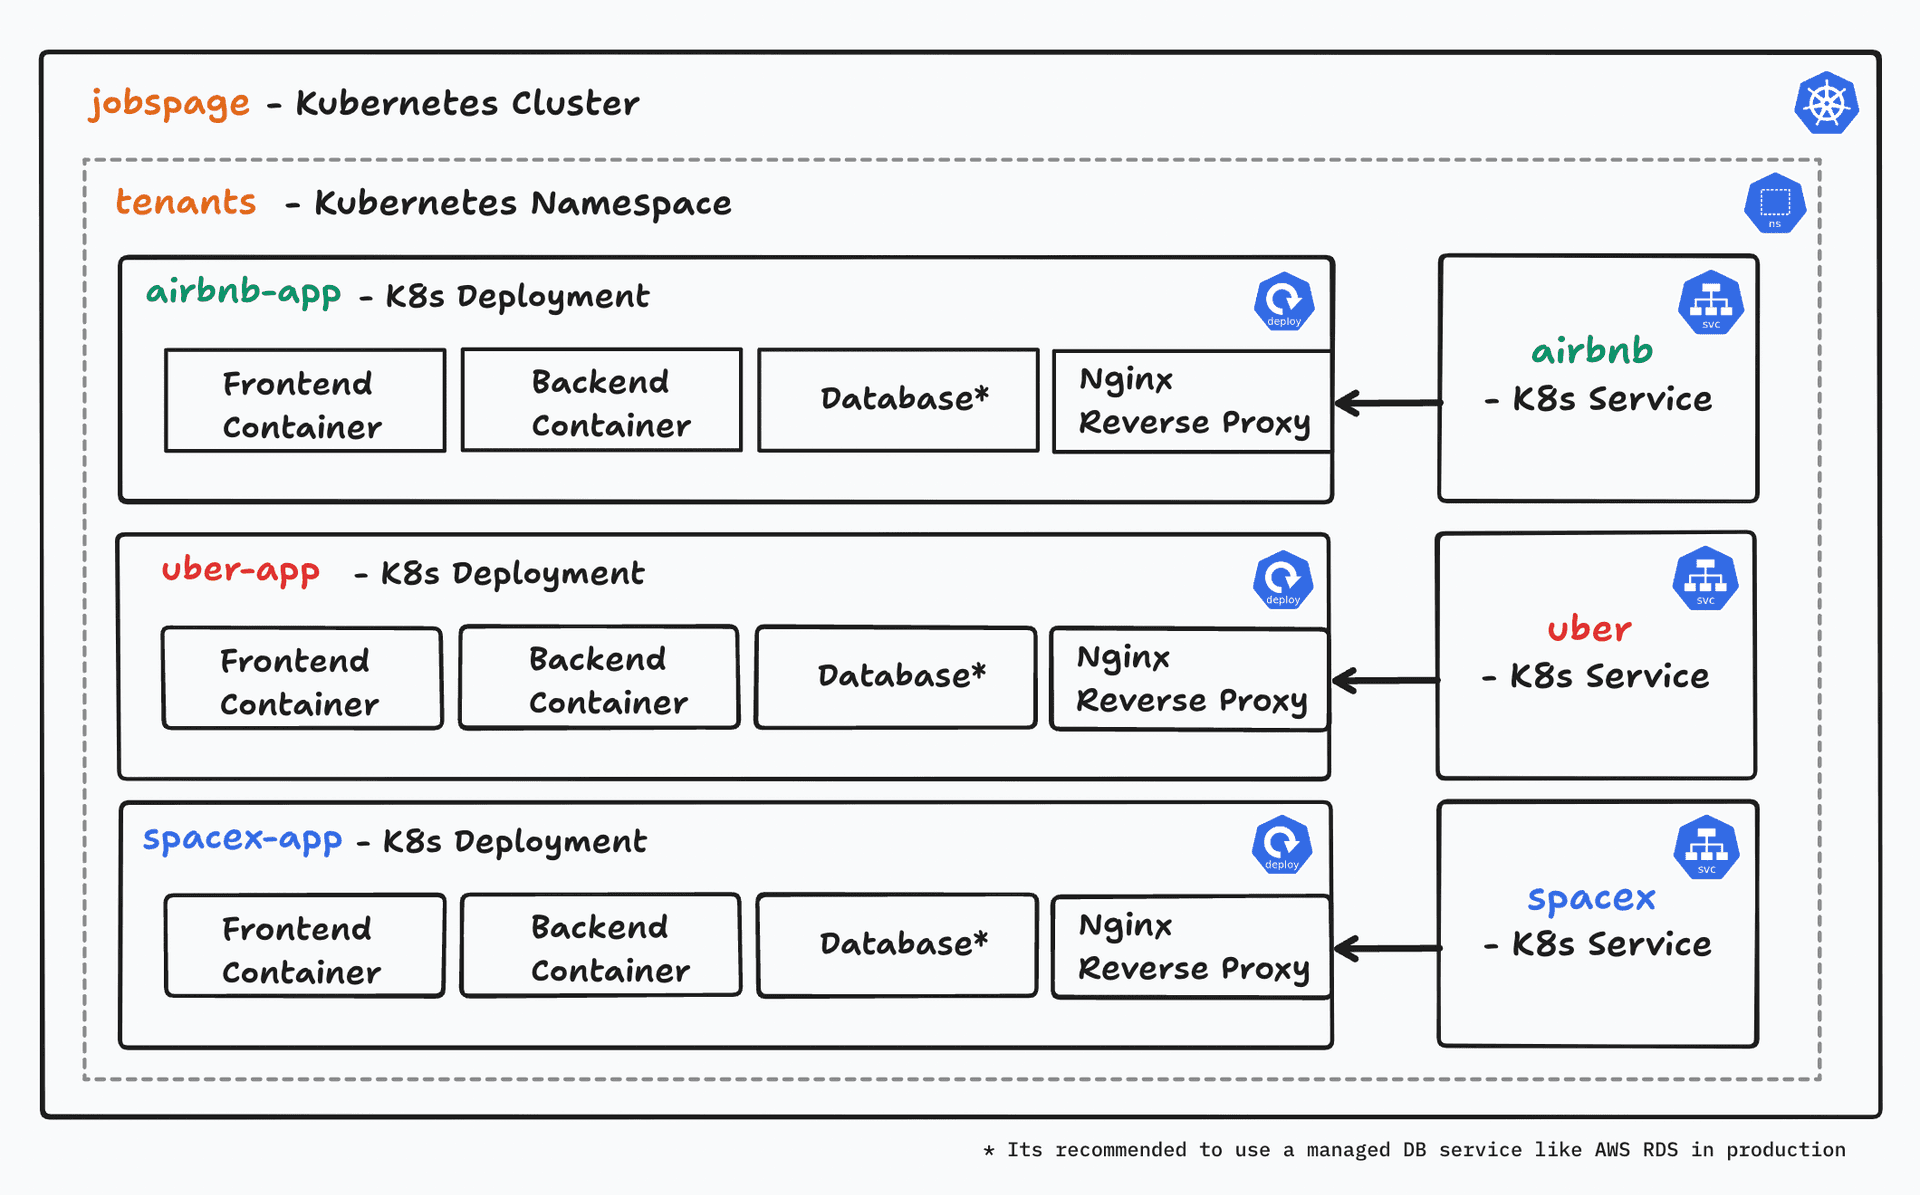This screenshot has height=1195, width=1920.
Task: Click the uber service svc icon
Action: tap(1706, 579)
